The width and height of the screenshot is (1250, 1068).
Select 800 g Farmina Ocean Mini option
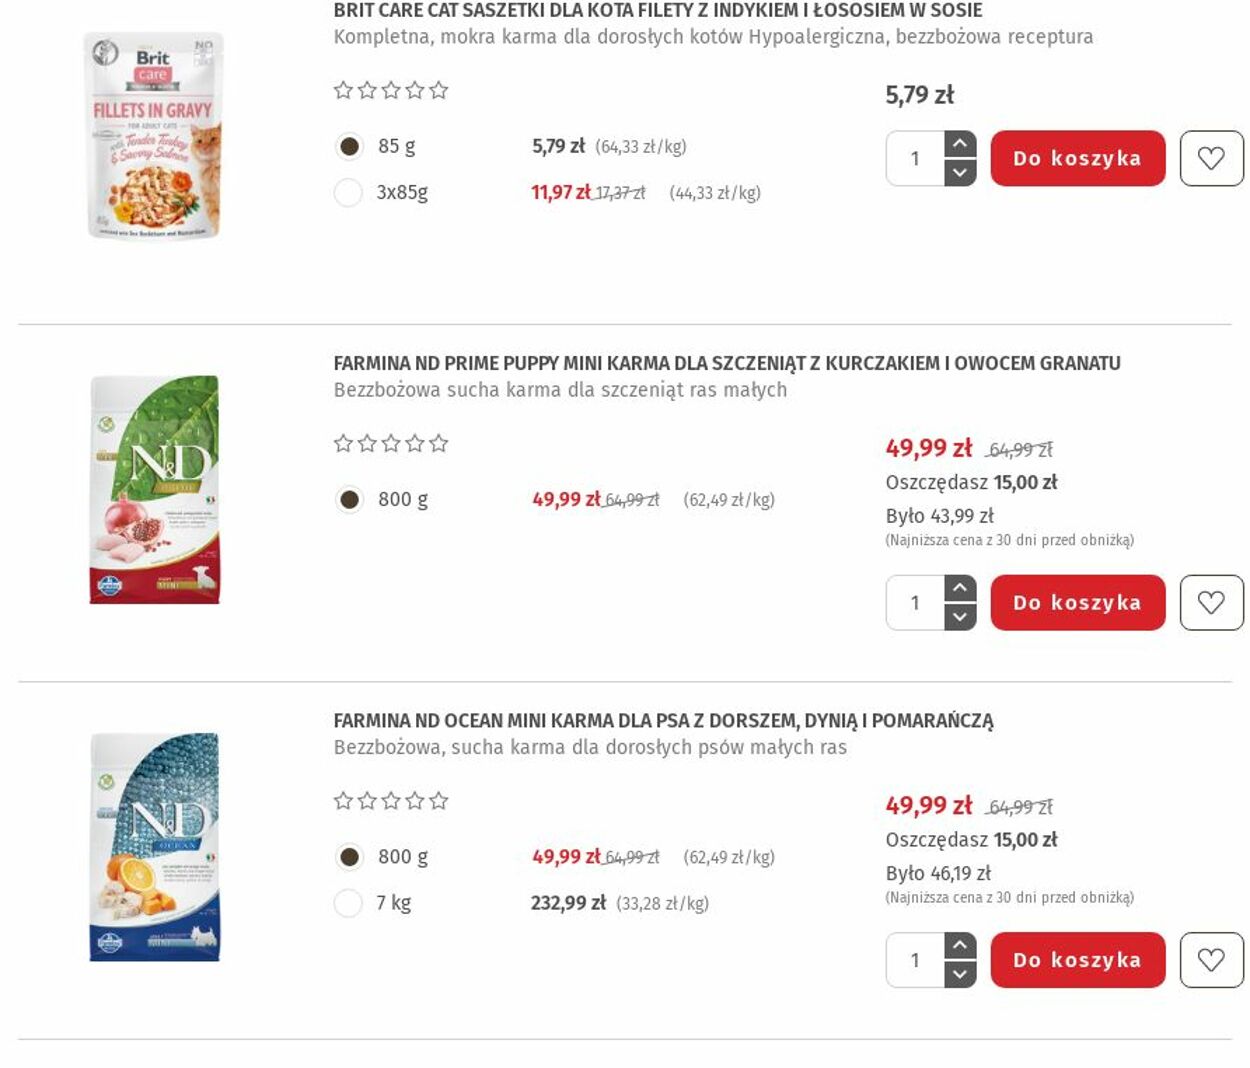click(x=348, y=857)
